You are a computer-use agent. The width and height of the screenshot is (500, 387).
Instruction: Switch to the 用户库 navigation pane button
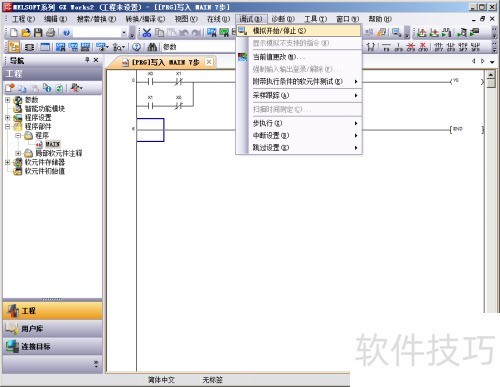52,329
